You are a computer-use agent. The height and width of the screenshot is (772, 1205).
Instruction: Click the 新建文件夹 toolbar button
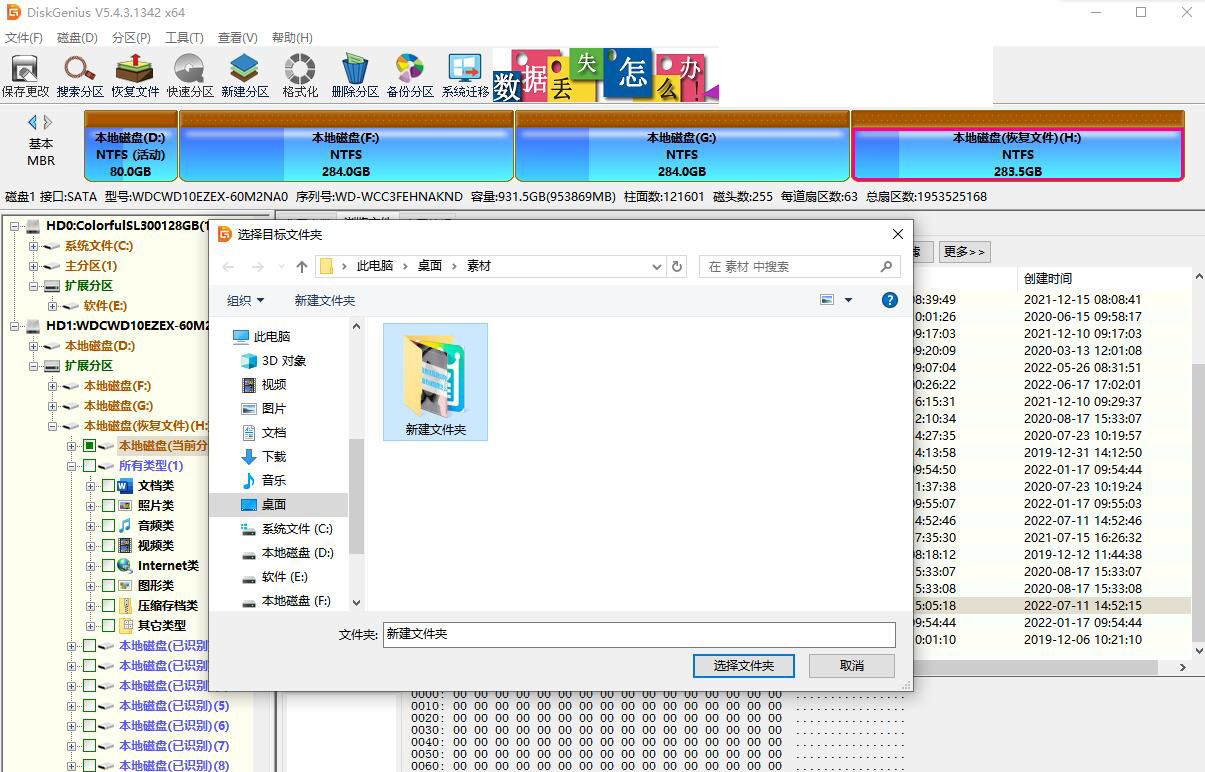pyautogui.click(x=324, y=300)
